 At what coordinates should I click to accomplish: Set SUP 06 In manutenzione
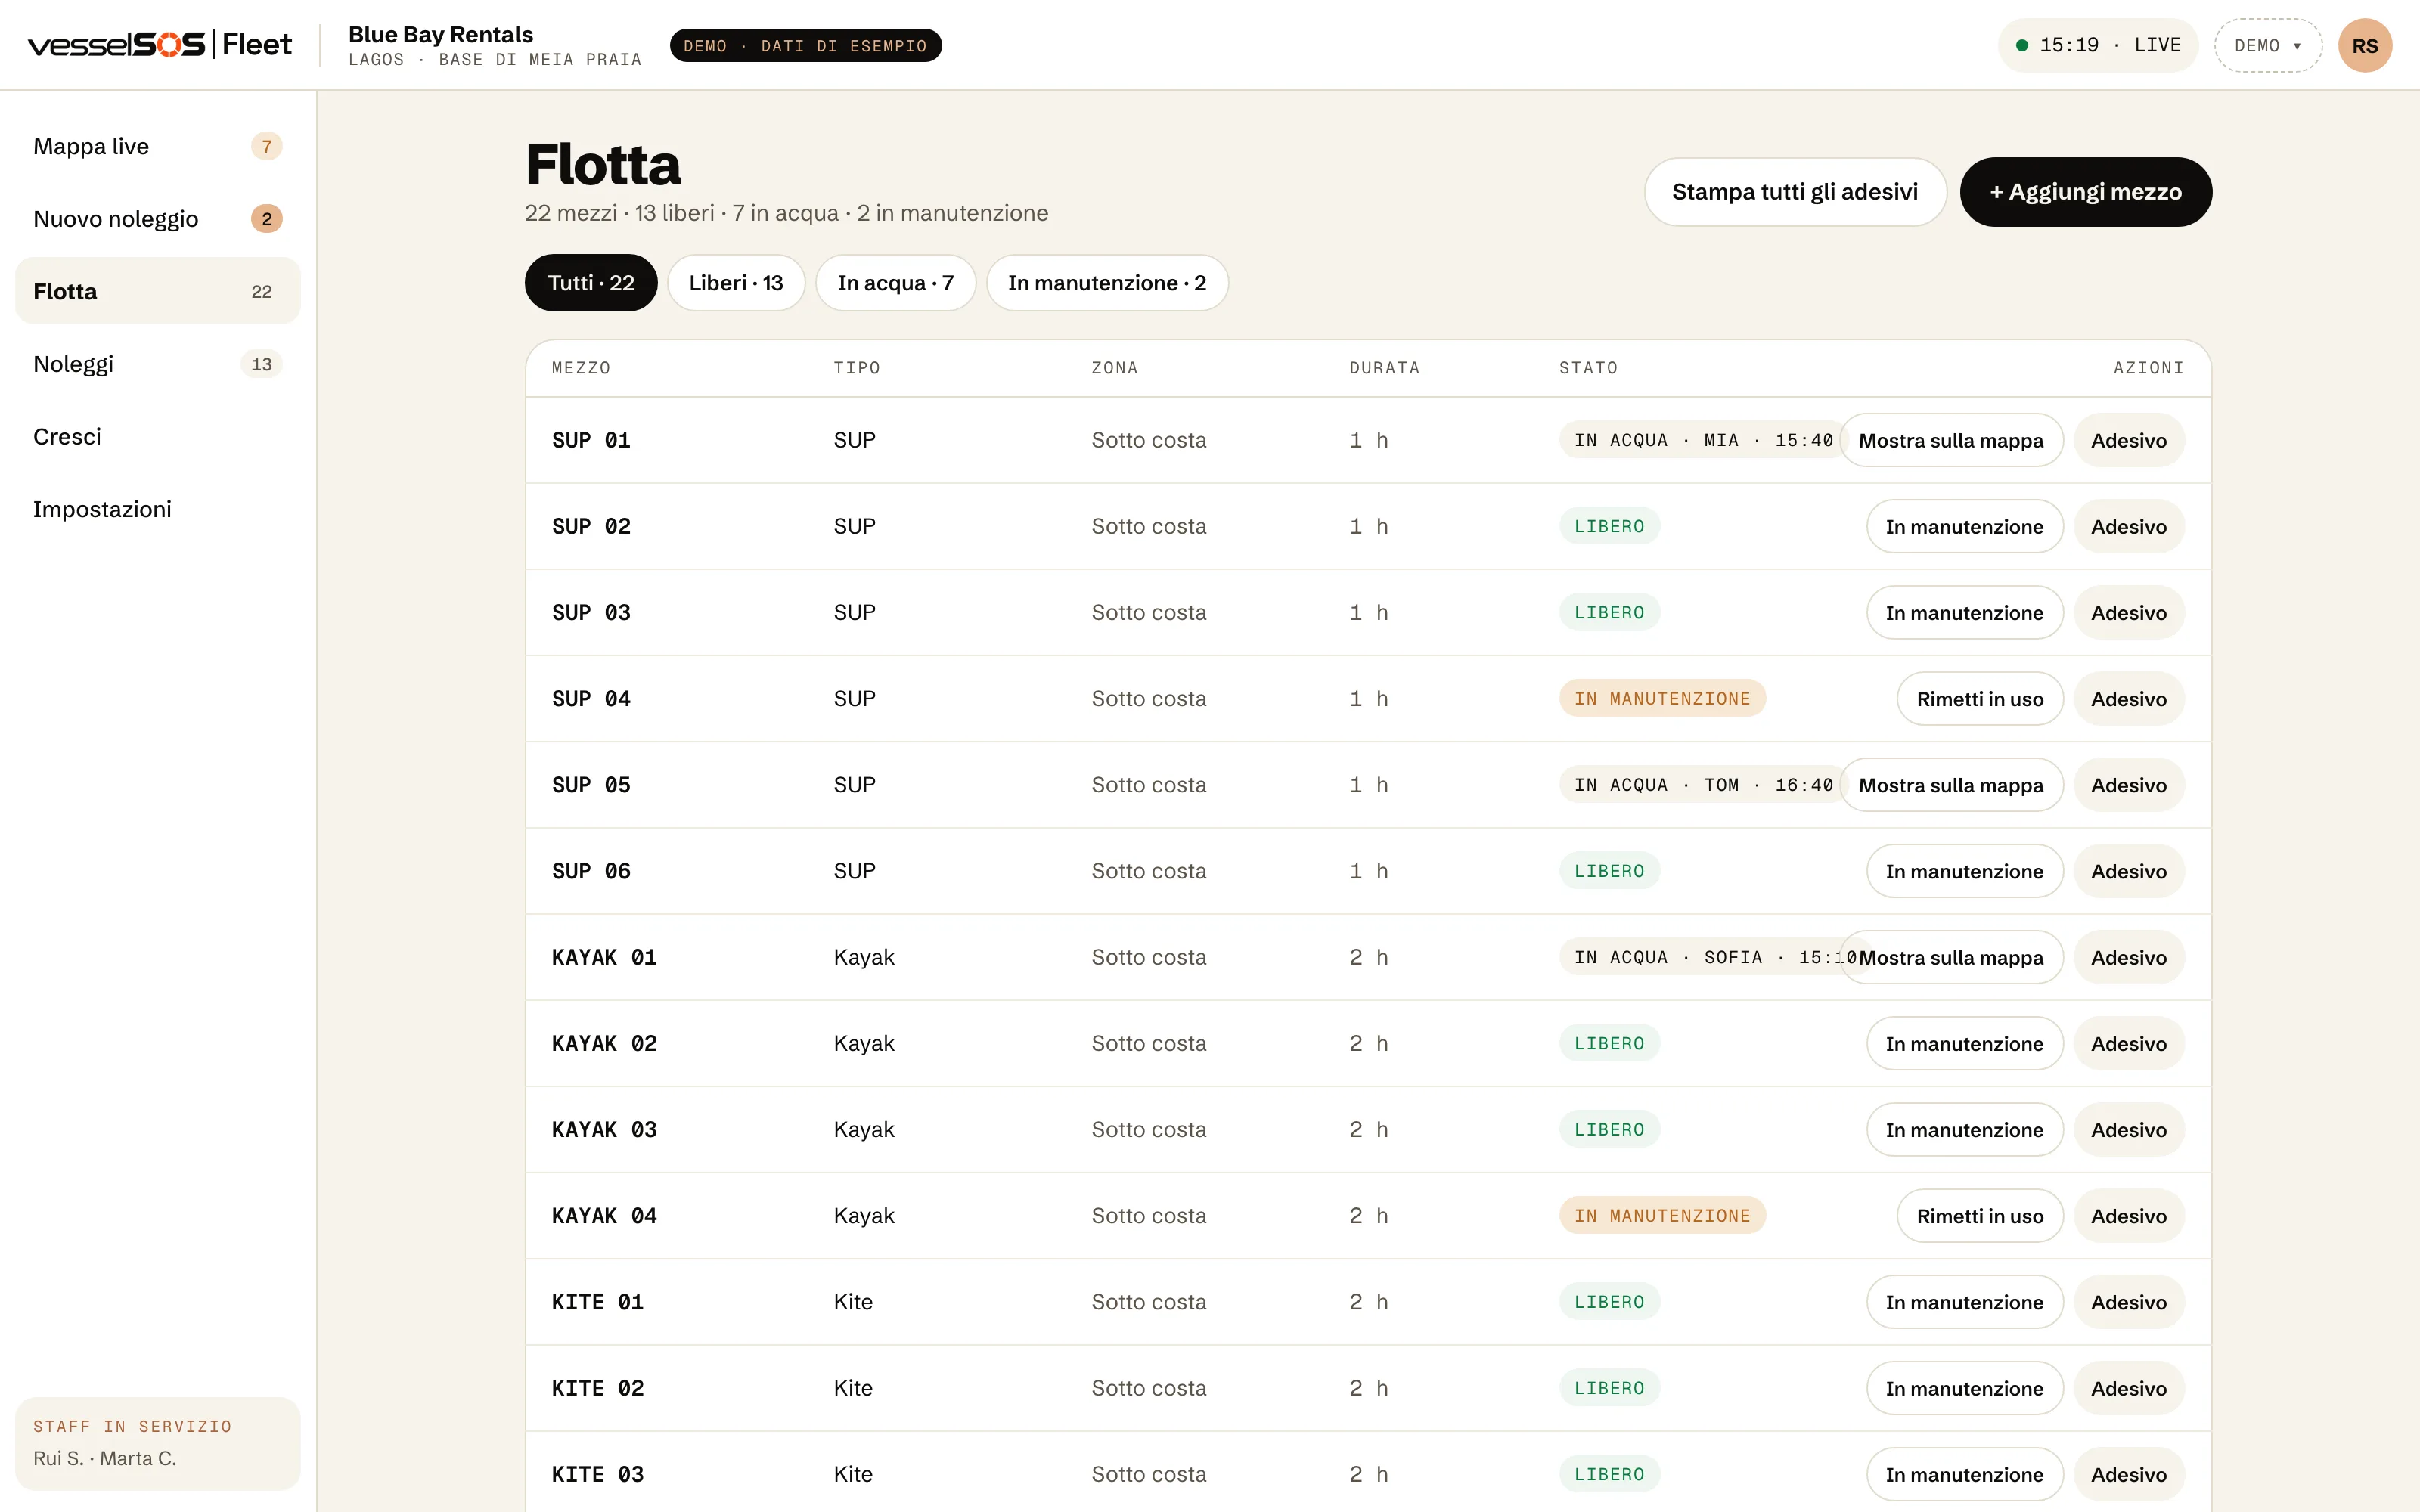pyautogui.click(x=1964, y=871)
